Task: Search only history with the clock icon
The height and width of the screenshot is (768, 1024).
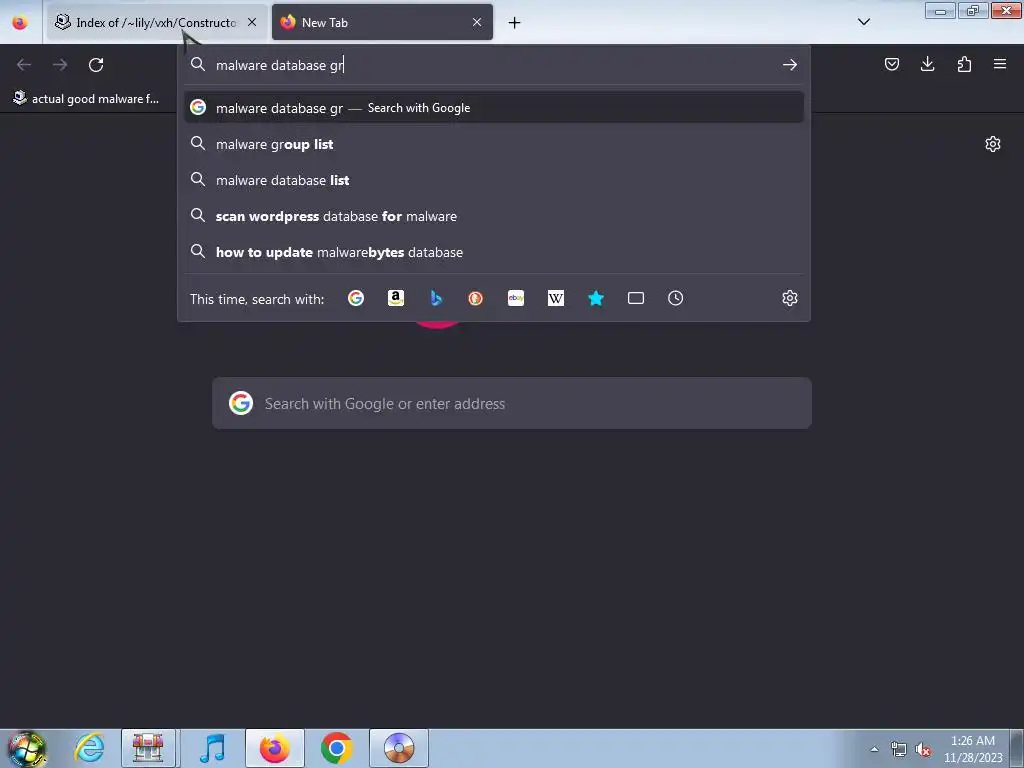Action: click(675, 298)
